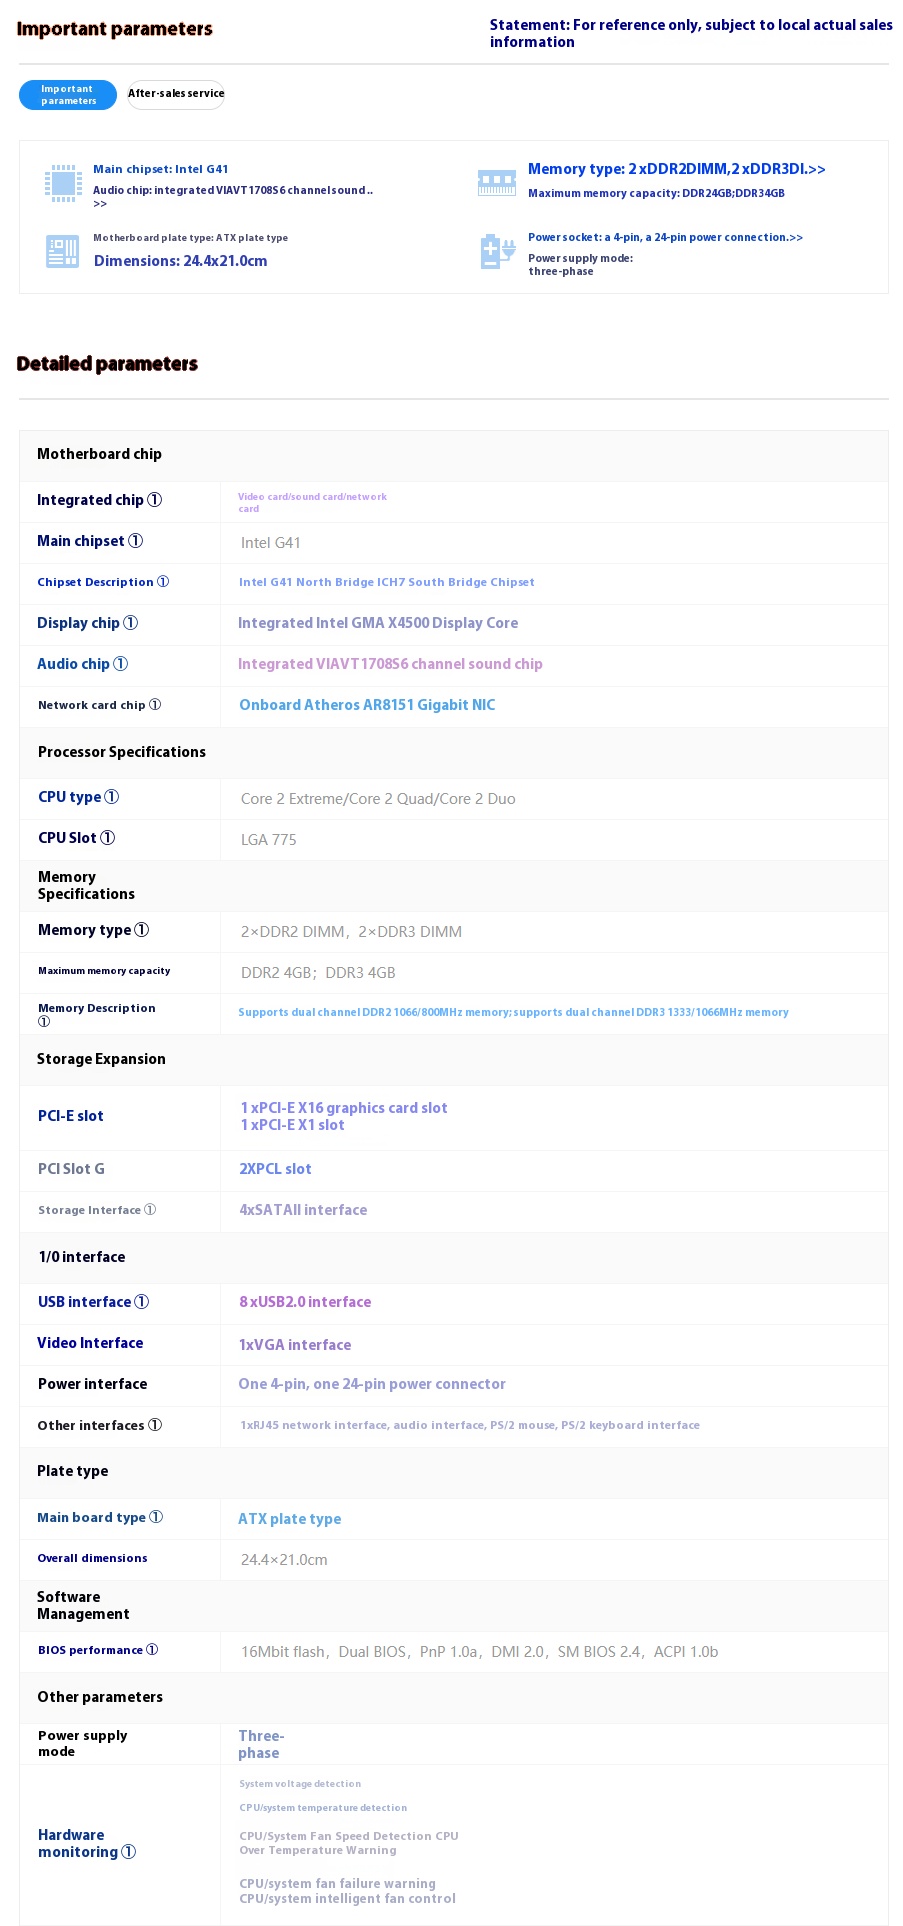Click the motherboard plate type icon

pyautogui.click(x=62, y=251)
